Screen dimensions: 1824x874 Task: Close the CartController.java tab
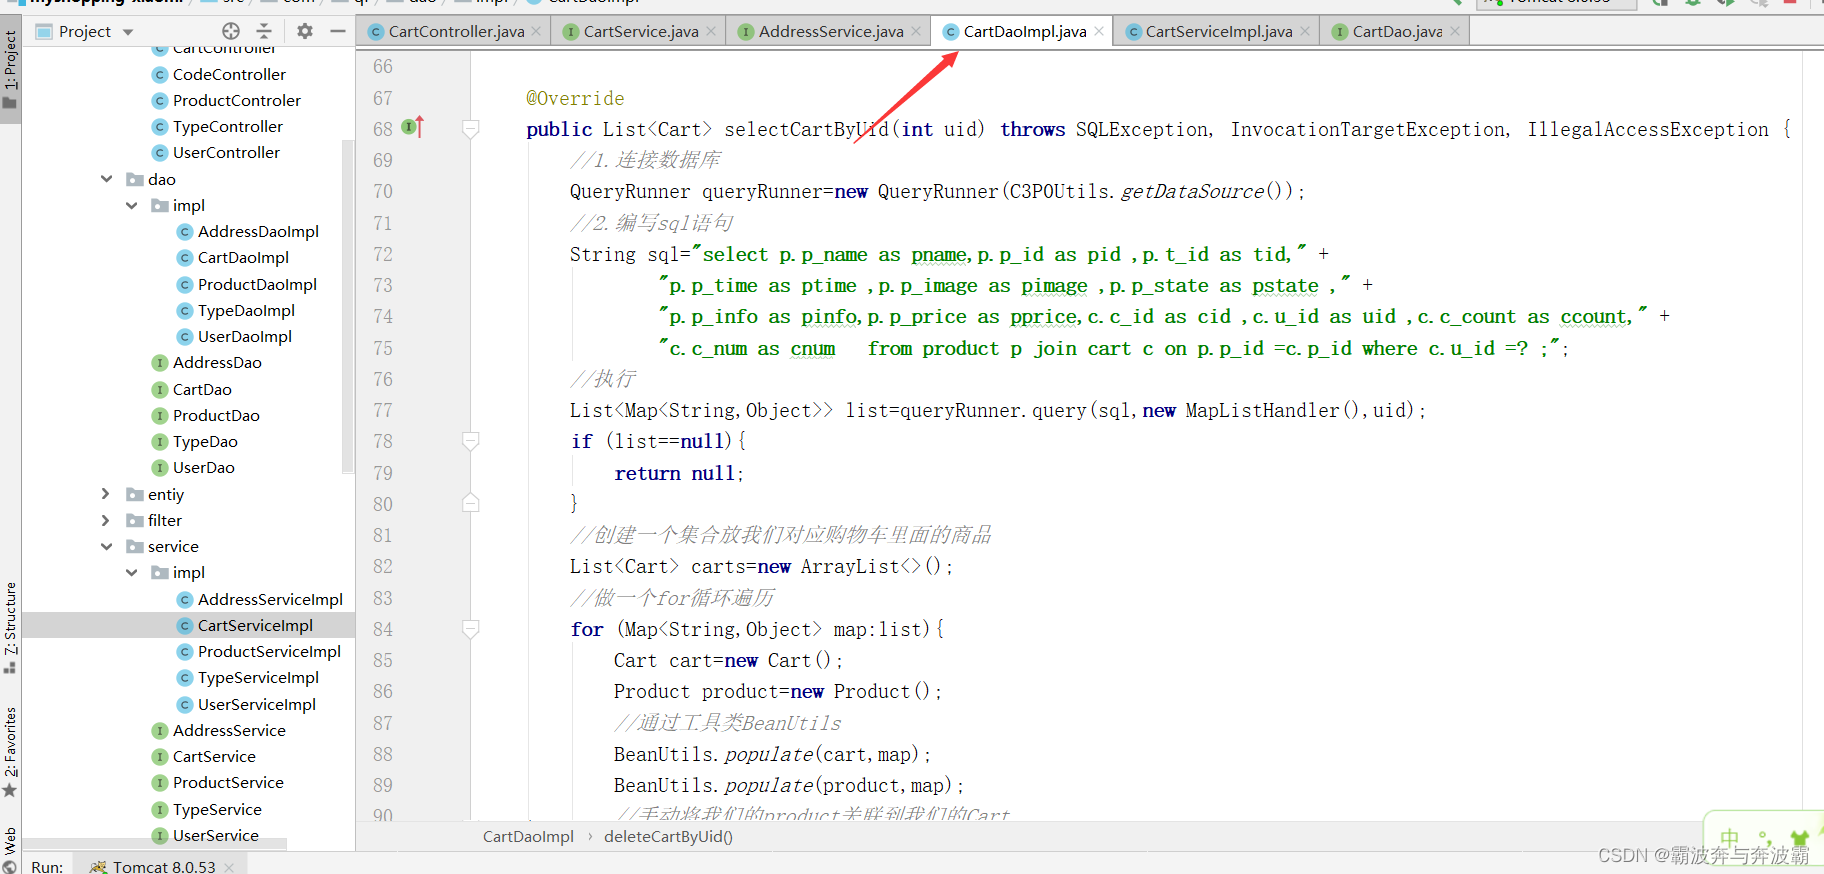coord(536,32)
